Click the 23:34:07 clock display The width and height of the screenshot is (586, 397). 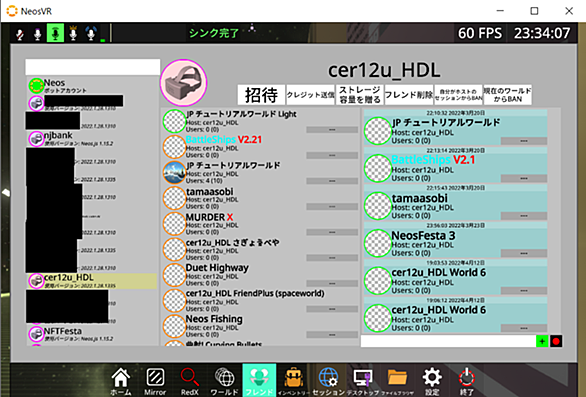[542, 33]
